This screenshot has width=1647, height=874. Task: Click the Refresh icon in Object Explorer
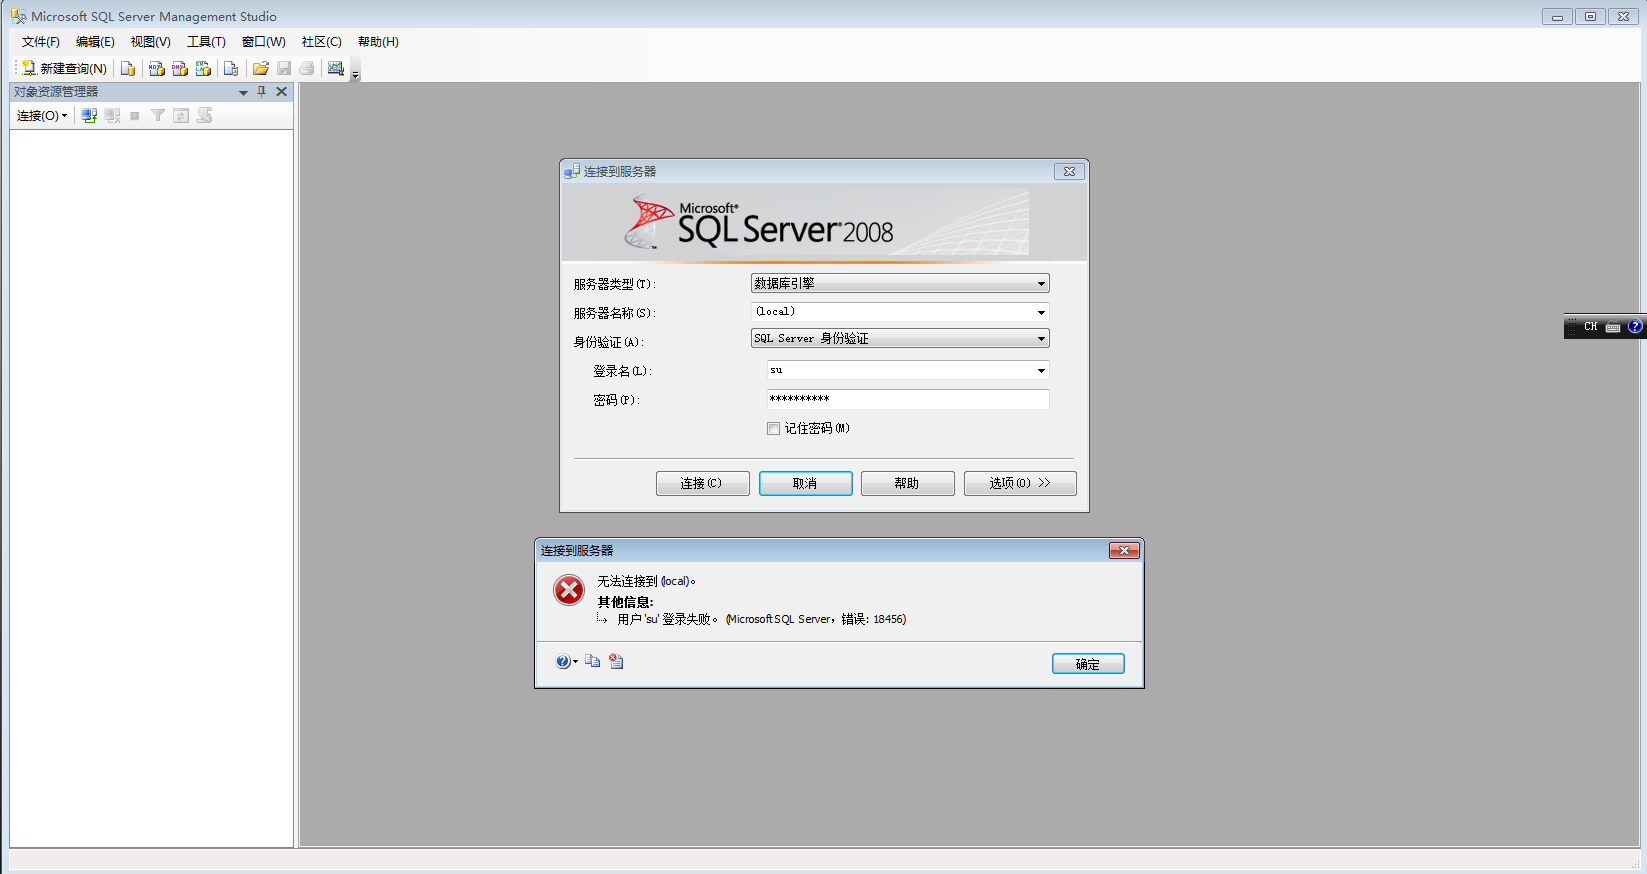[181, 116]
